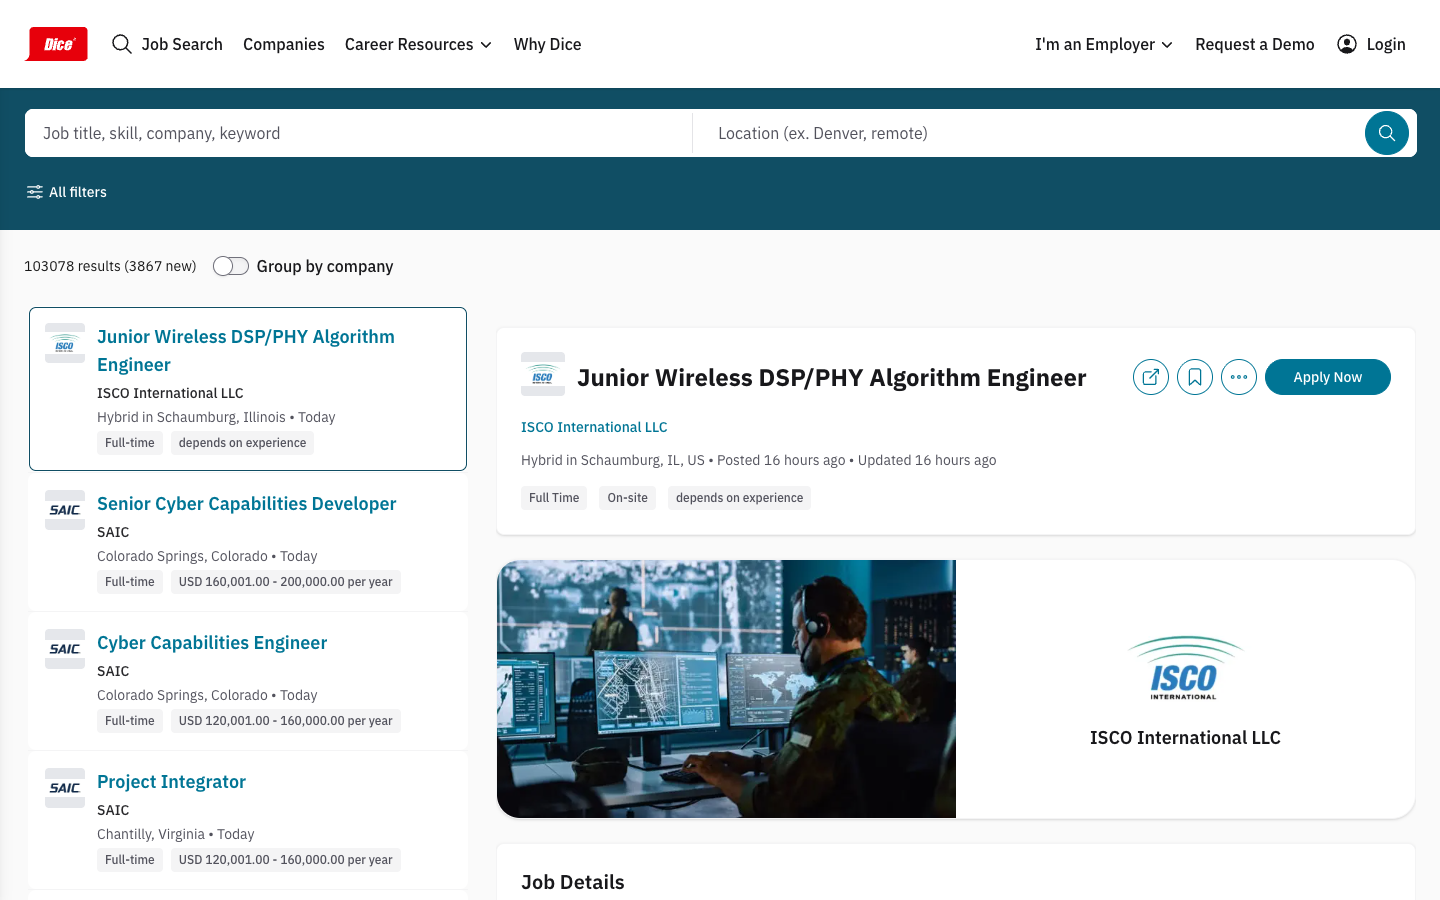Open Cyber Capabilities Engineer listing
The image size is (1440, 900).
(x=212, y=643)
